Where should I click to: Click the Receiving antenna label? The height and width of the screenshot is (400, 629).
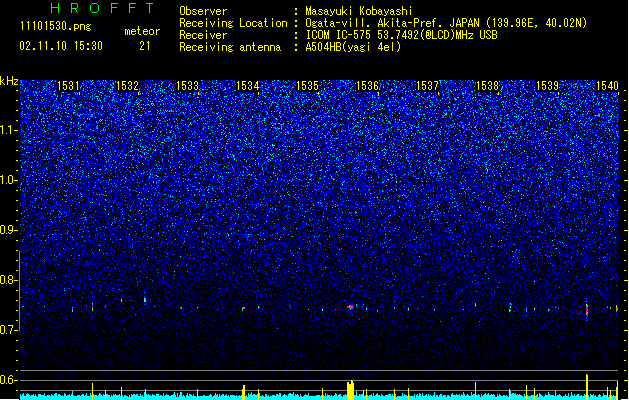230,47
